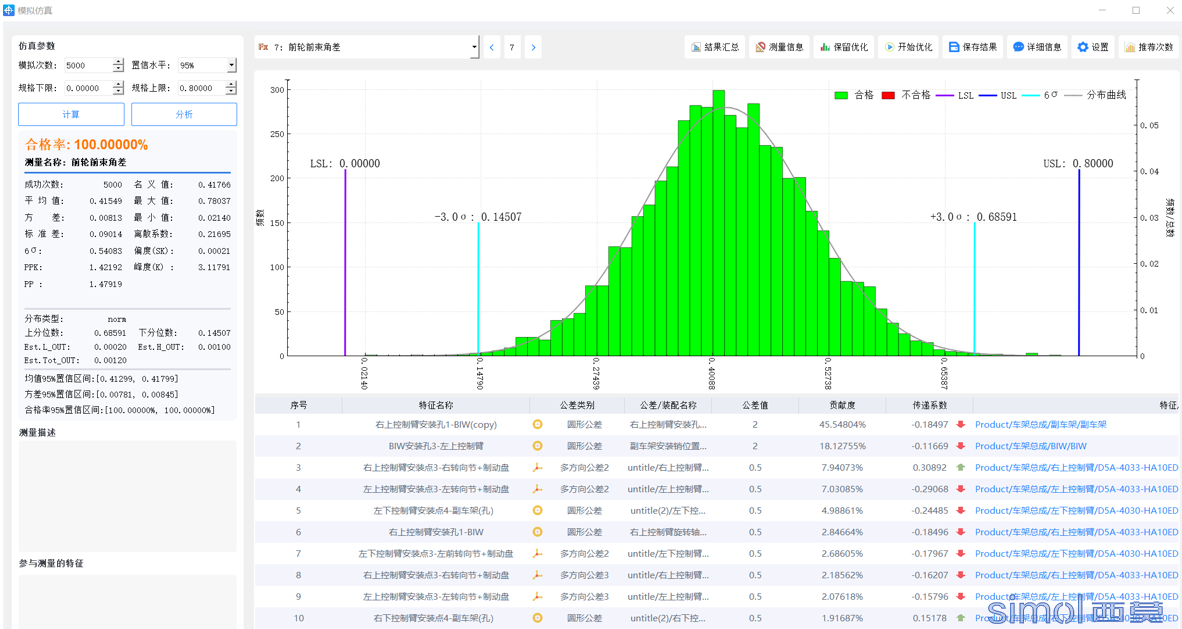Viewport: 1182px width, 629px height.
Task: Click the 保留优化 bar chart button
Action: point(844,47)
